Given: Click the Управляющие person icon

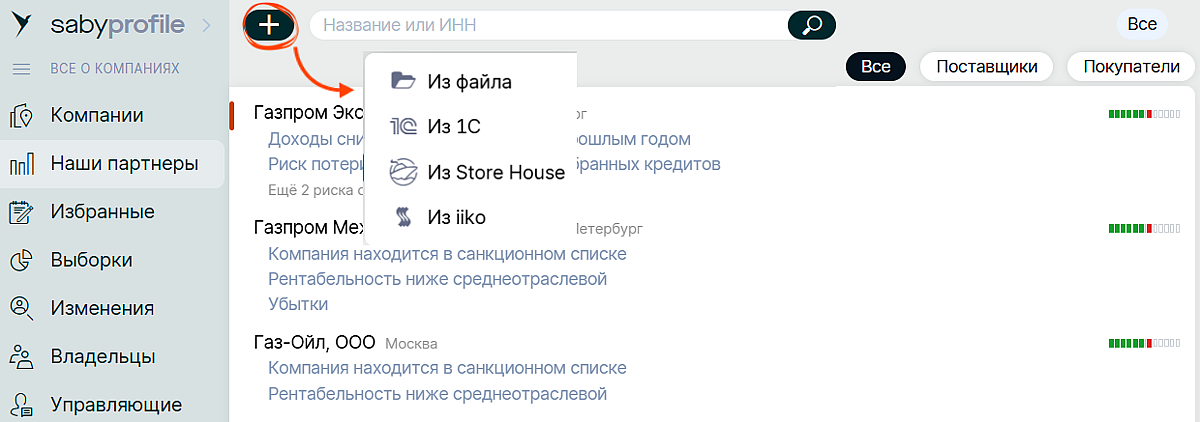Looking at the screenshot, I should pyautogui.click(x=21, y=404).
